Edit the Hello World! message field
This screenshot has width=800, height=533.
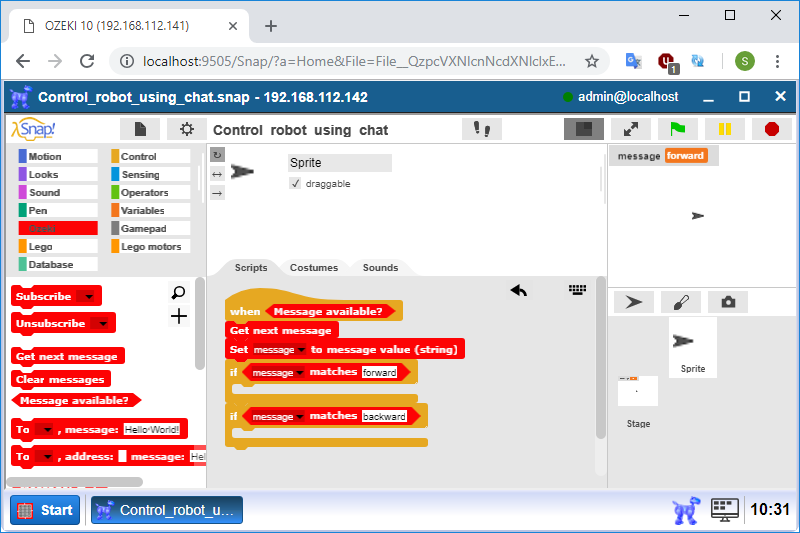pyautogui.click(x=152, y=429)
